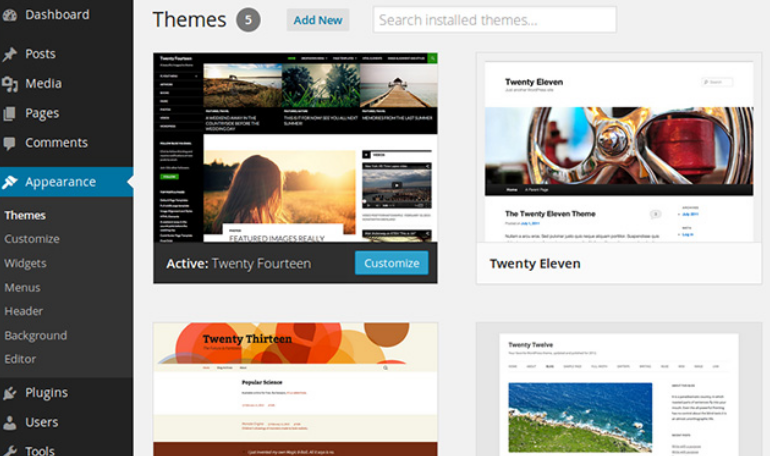Open Comments via speech bubble icon
Screen dimensions: 770x456
click(10, 143)
